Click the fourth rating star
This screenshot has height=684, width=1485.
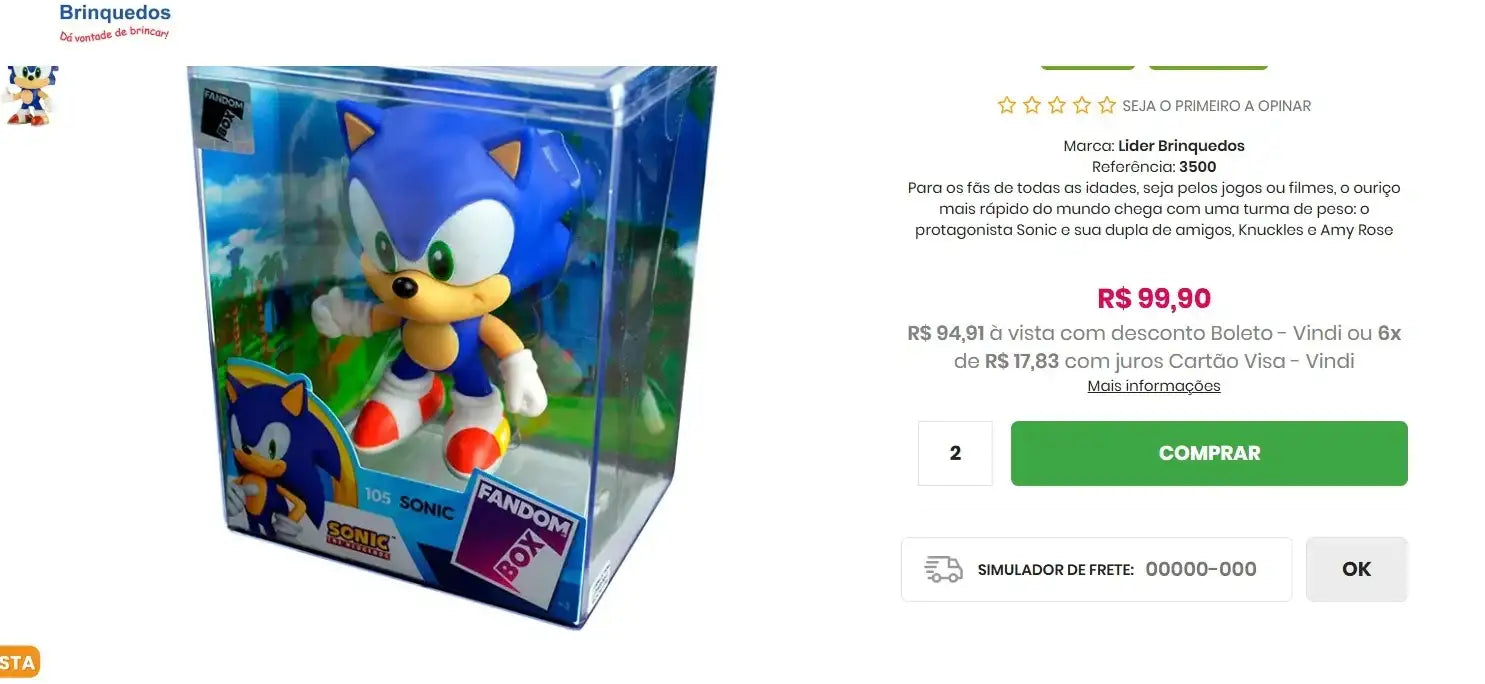1081,105
